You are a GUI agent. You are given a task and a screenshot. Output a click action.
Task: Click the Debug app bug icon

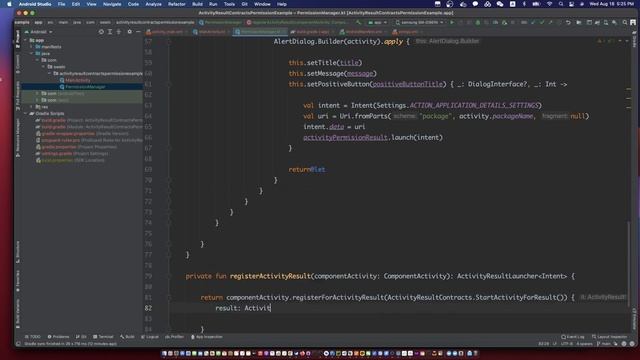(x=478, y=22)
